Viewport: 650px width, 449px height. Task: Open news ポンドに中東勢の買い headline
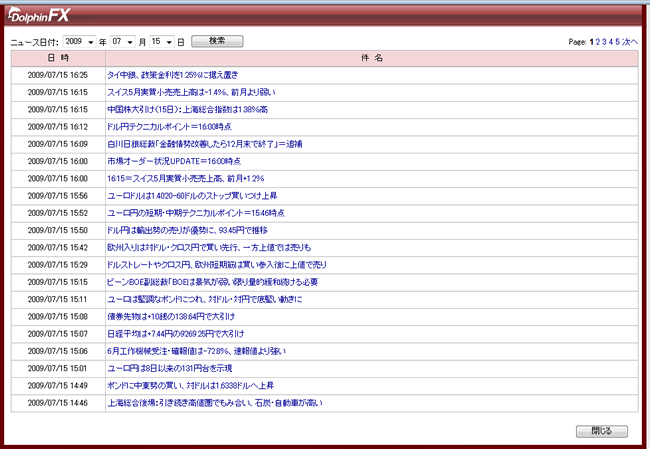click(191, 386)
